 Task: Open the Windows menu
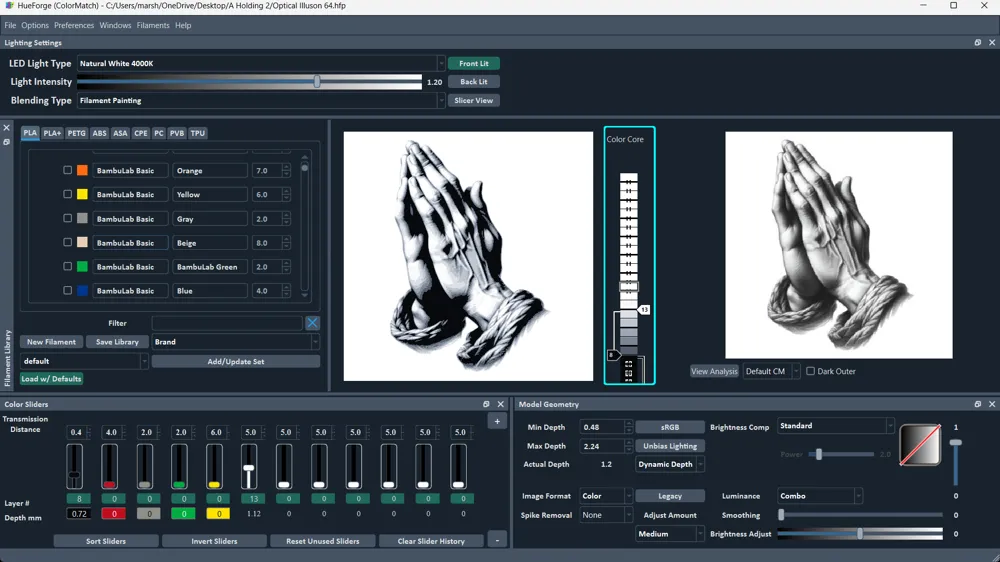115,26
